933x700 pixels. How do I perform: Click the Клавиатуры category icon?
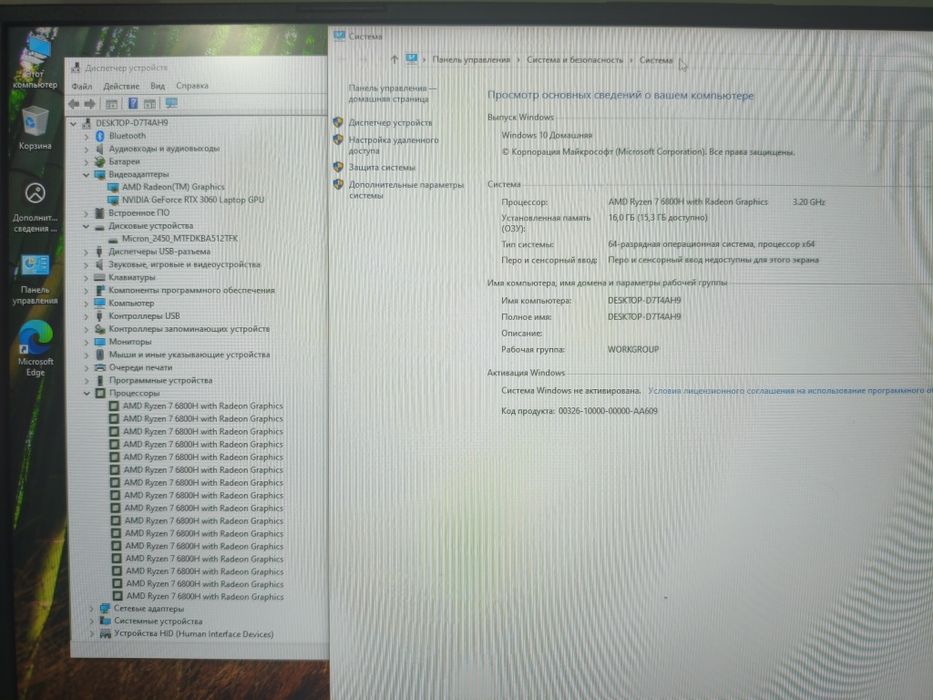(x=99, y=277)
